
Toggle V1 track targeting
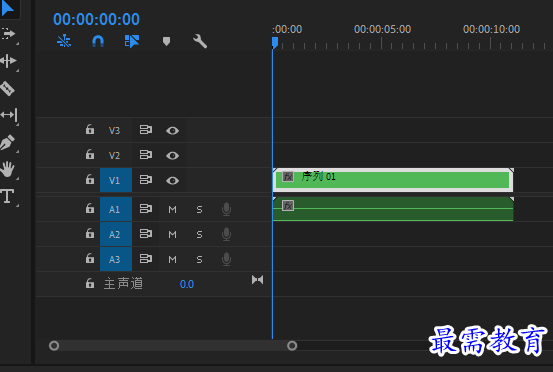116,180
